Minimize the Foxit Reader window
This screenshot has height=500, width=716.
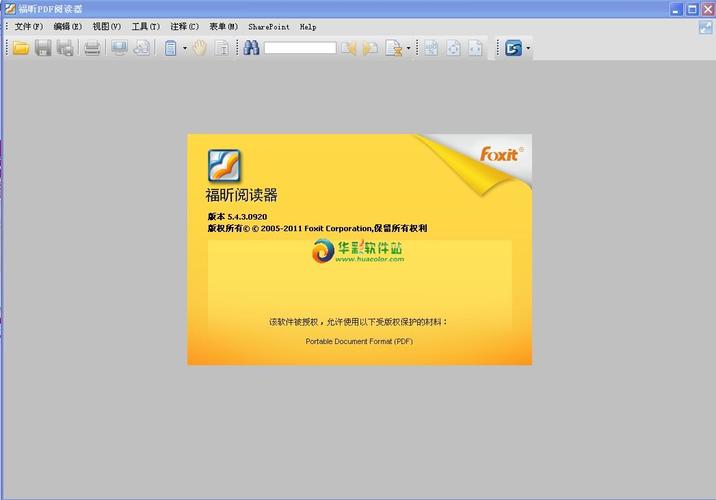677,9
